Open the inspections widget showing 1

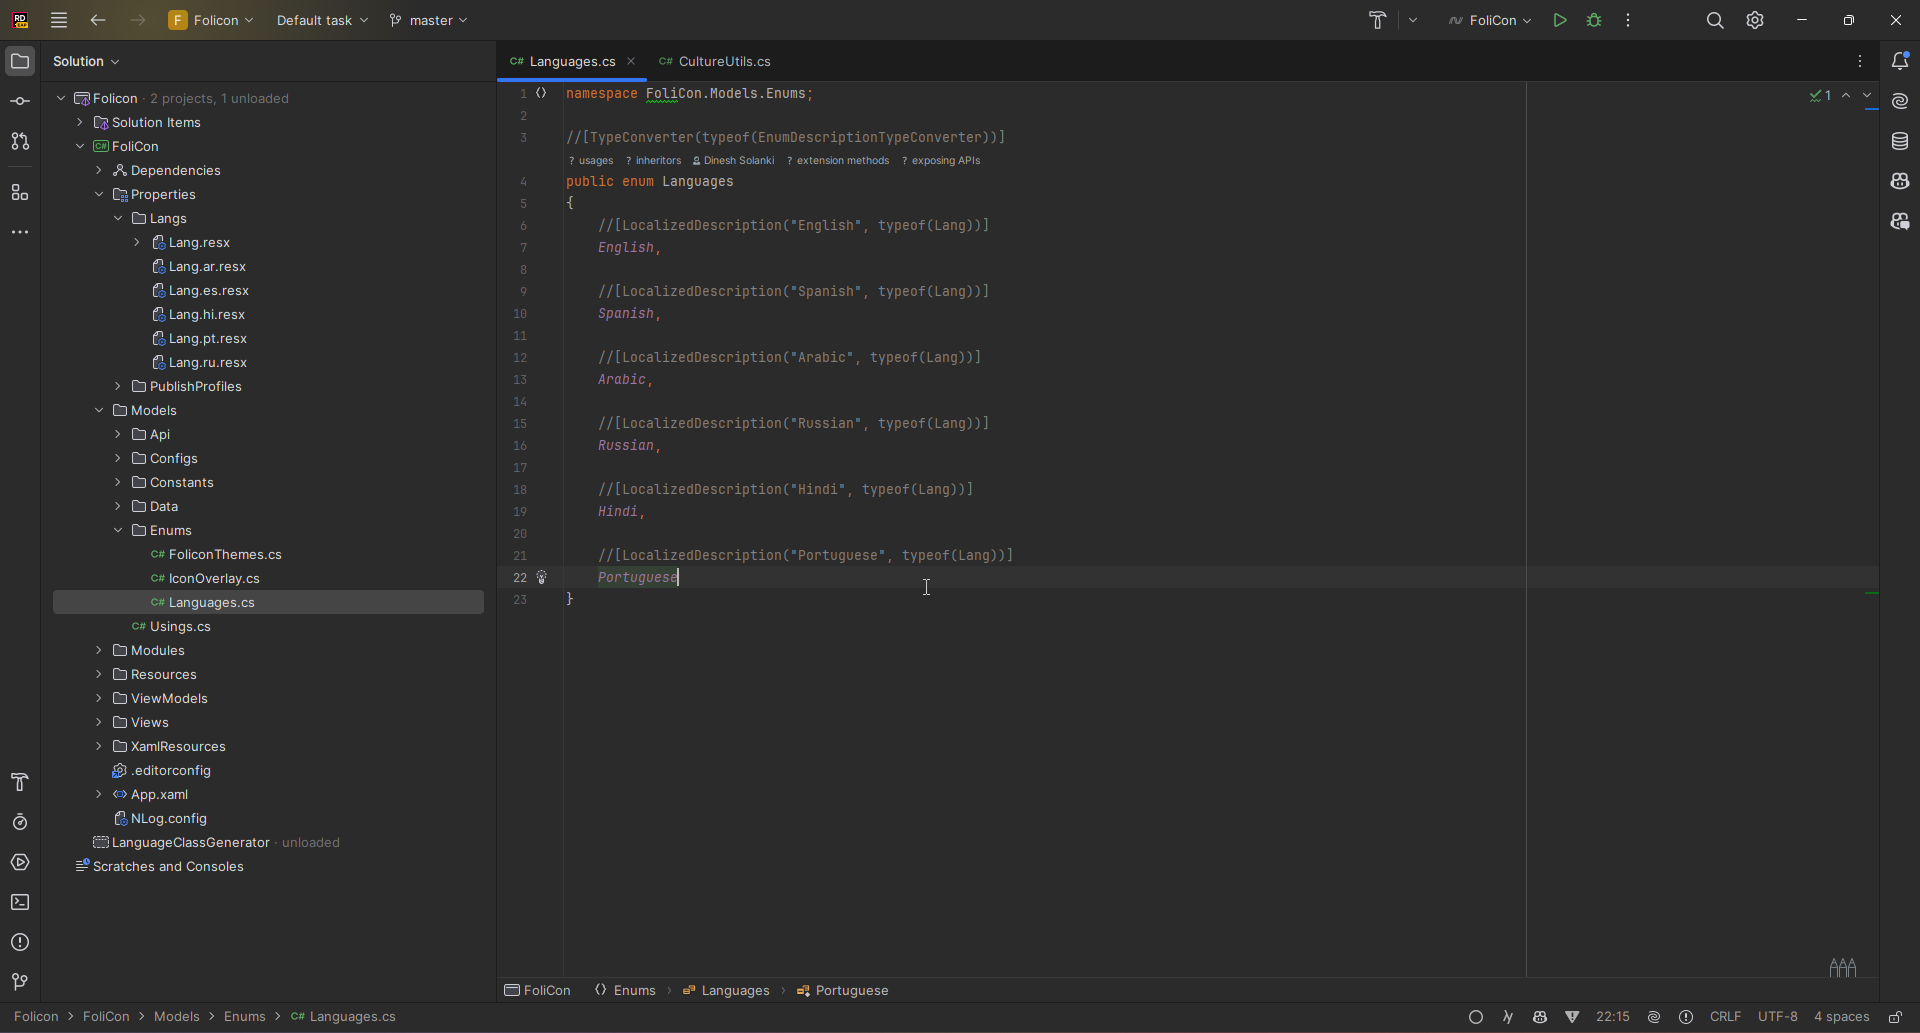pos(1820,96)
